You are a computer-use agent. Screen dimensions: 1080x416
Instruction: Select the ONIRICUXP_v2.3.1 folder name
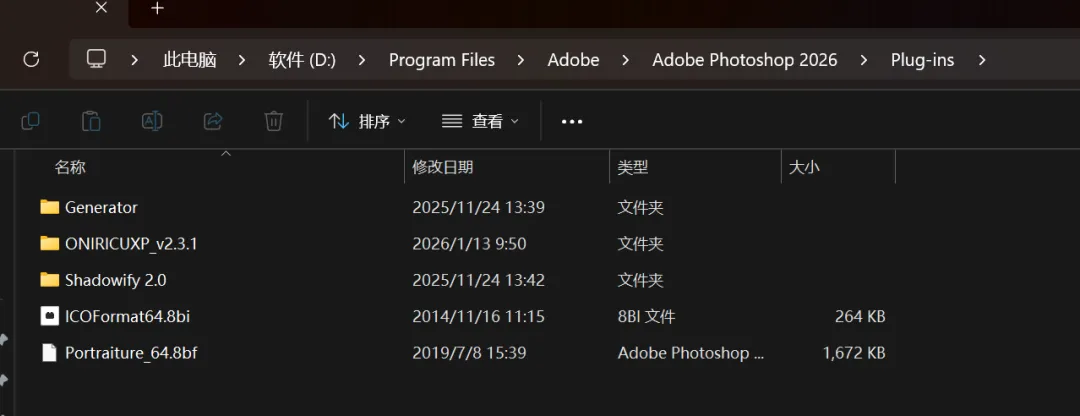point(131,243)
